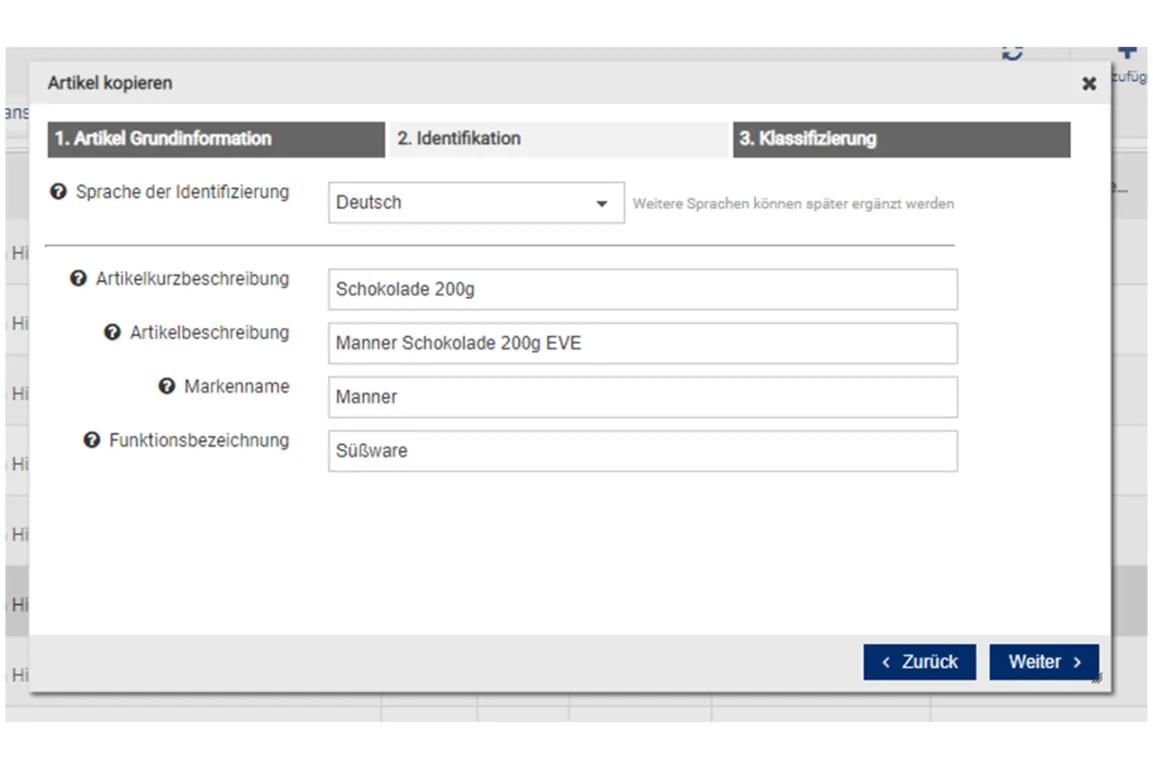
Task: Click the Artikelbeschreibung input field
Action: [643, 343]
